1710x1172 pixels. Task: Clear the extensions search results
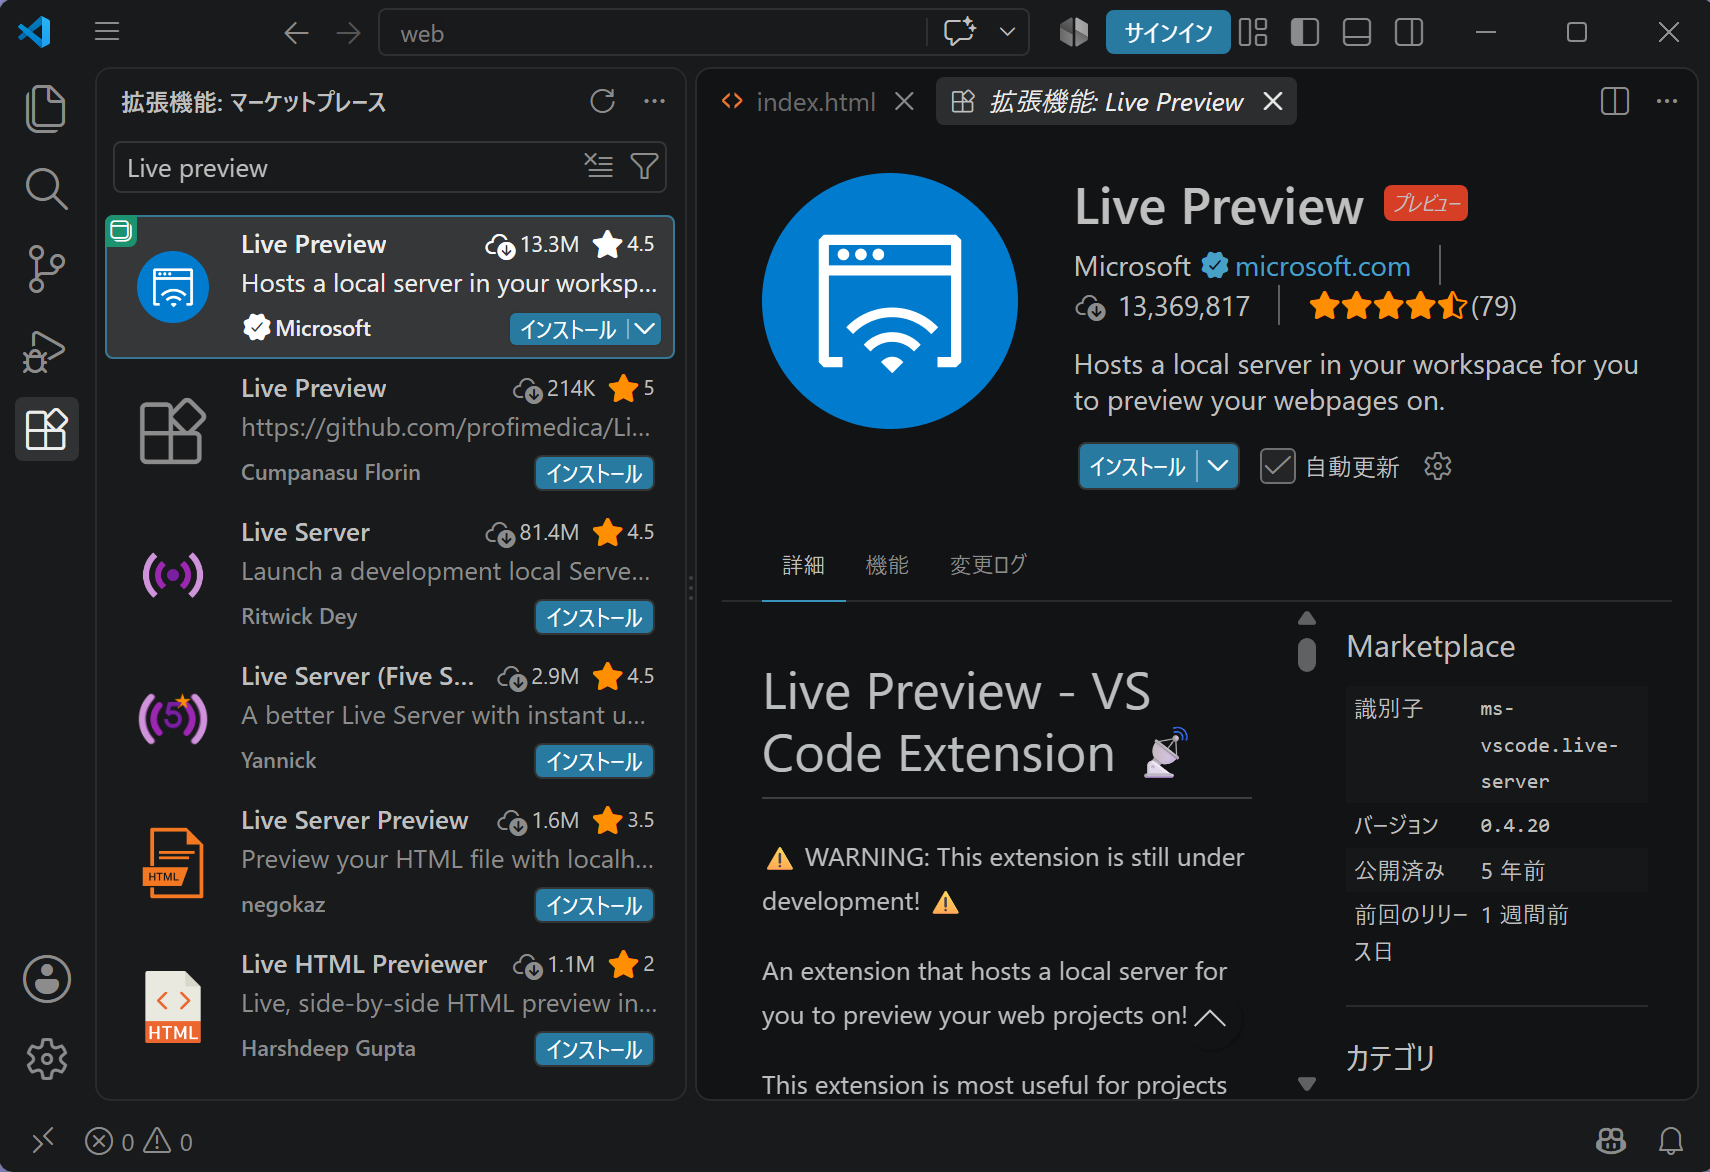tap(599, 166)
